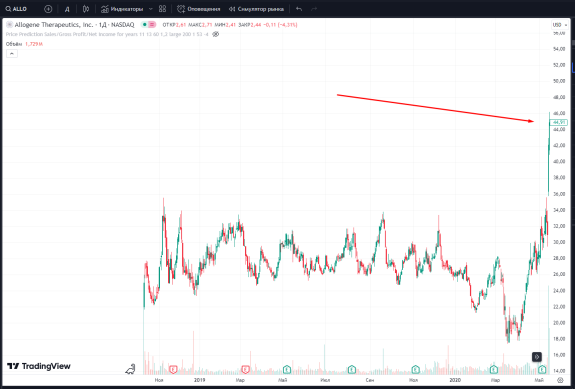Open Оповещения alerts panel
Screen dimensions: 575x389
[198, 9]
